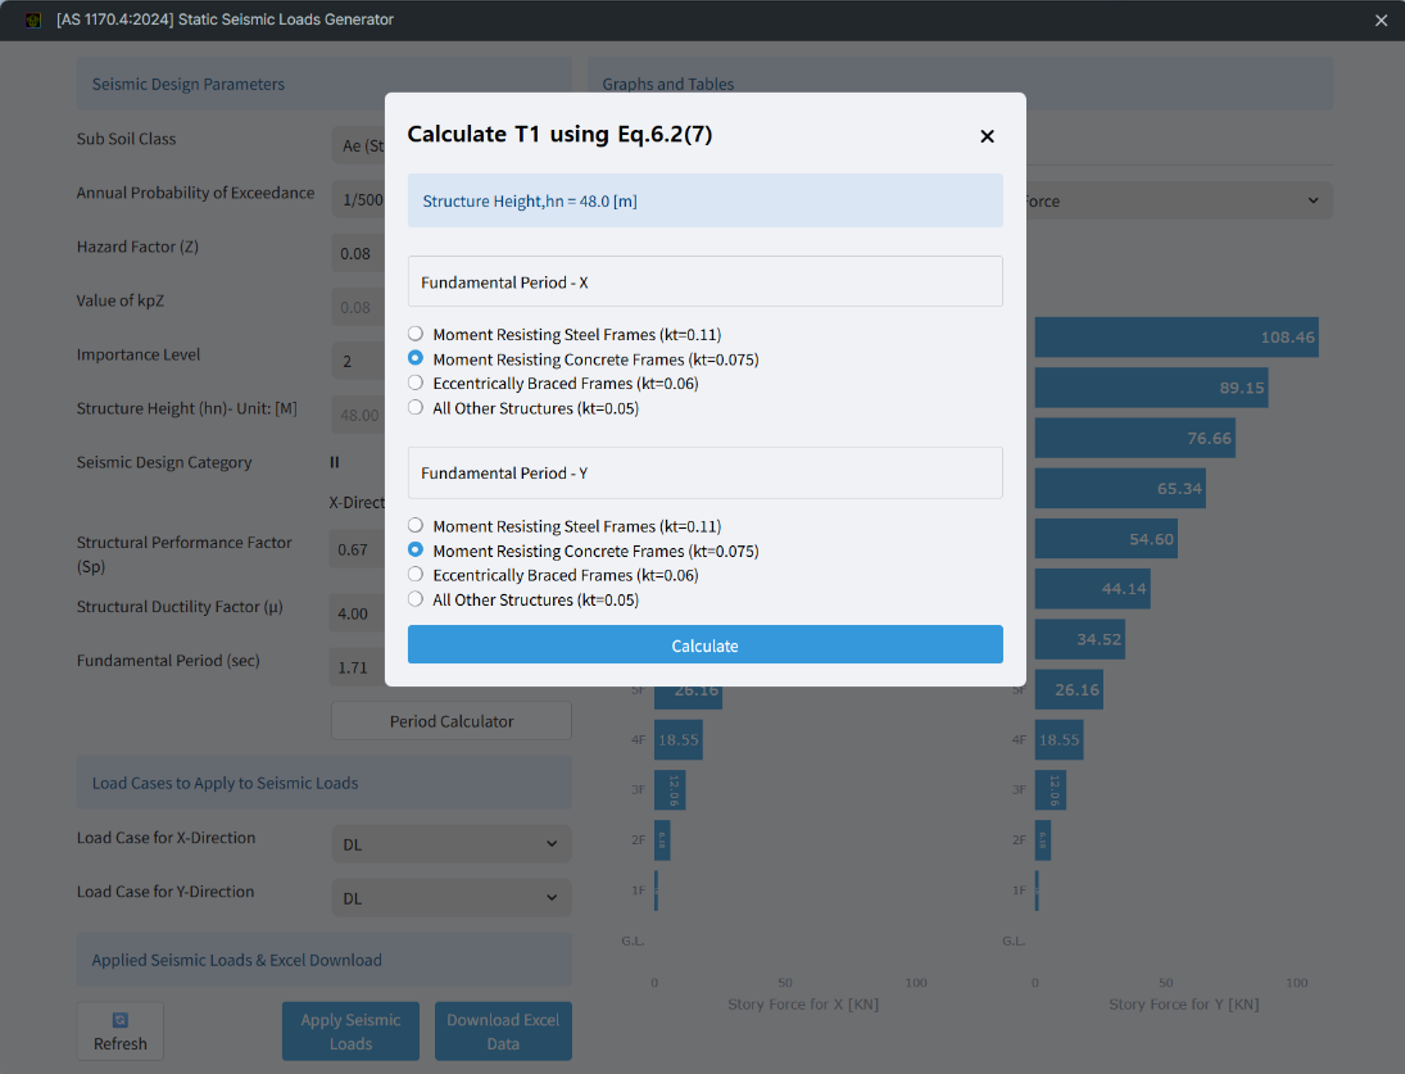Screen dimensions: 1405x1074
Task: Open the Period Calculator
Action: pyautogui.click(x=451, y=721)
